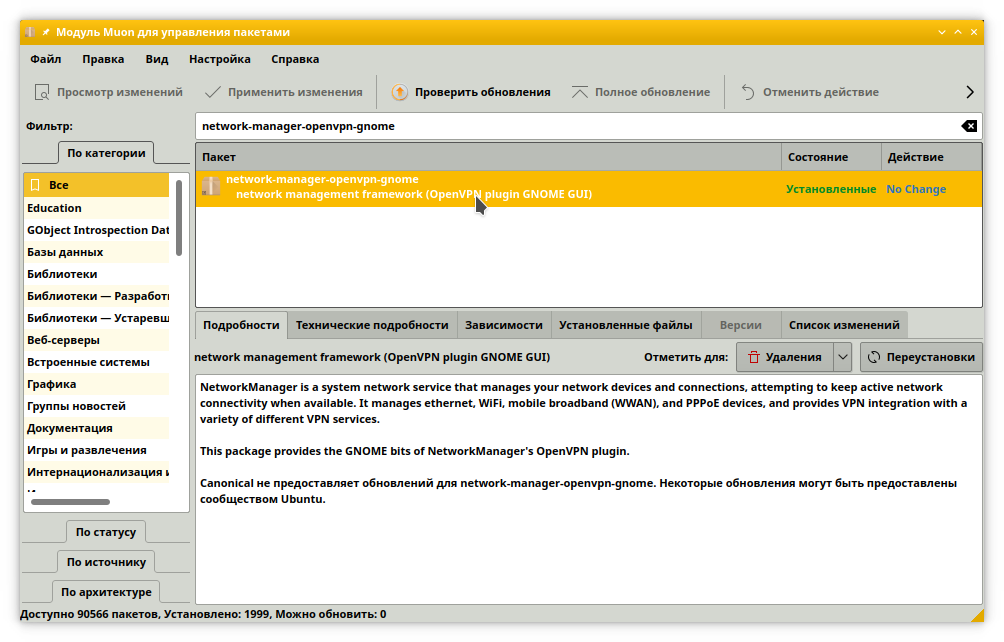Click the Undo action arrow icon
1004x642 pixels.
(748, 92)
